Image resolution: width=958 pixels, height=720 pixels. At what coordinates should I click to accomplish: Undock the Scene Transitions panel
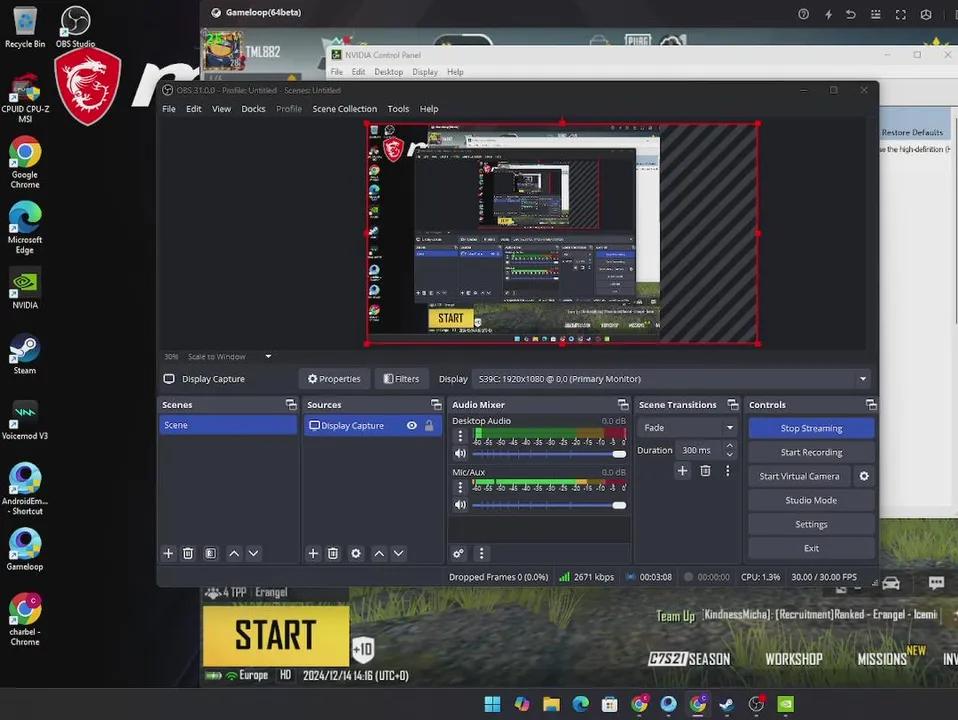733,404
